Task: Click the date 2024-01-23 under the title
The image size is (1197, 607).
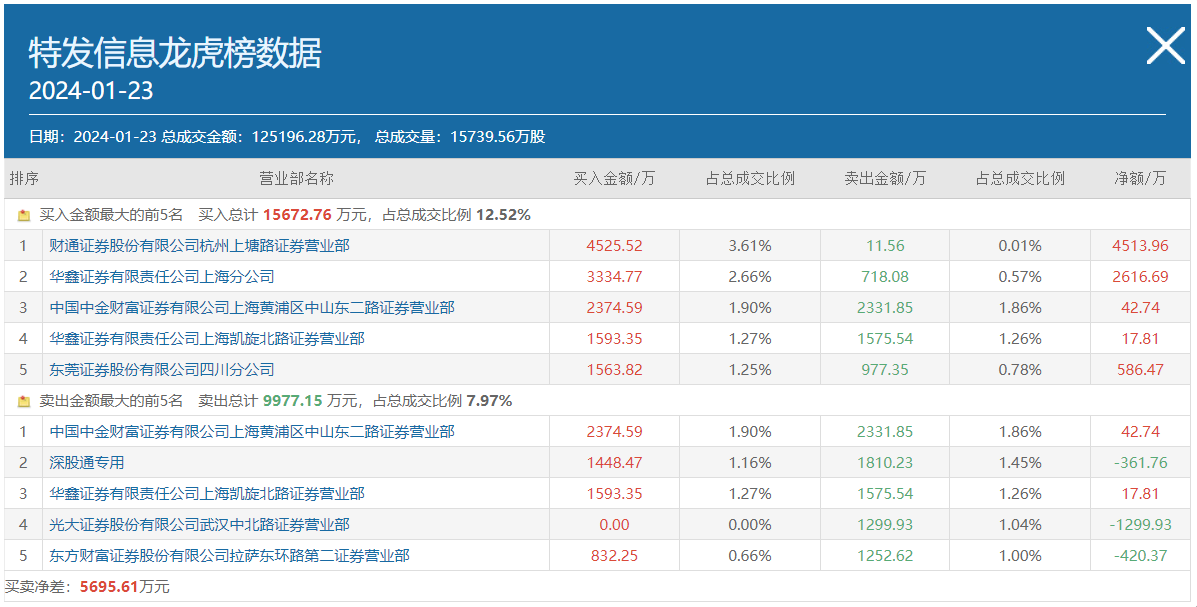Action: point(91,91)
